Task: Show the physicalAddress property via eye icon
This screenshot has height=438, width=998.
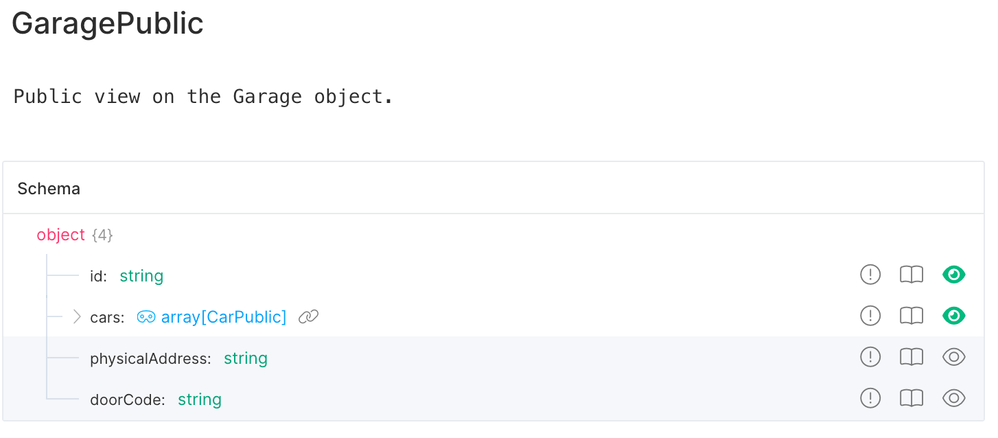Action: coord(954,357)
